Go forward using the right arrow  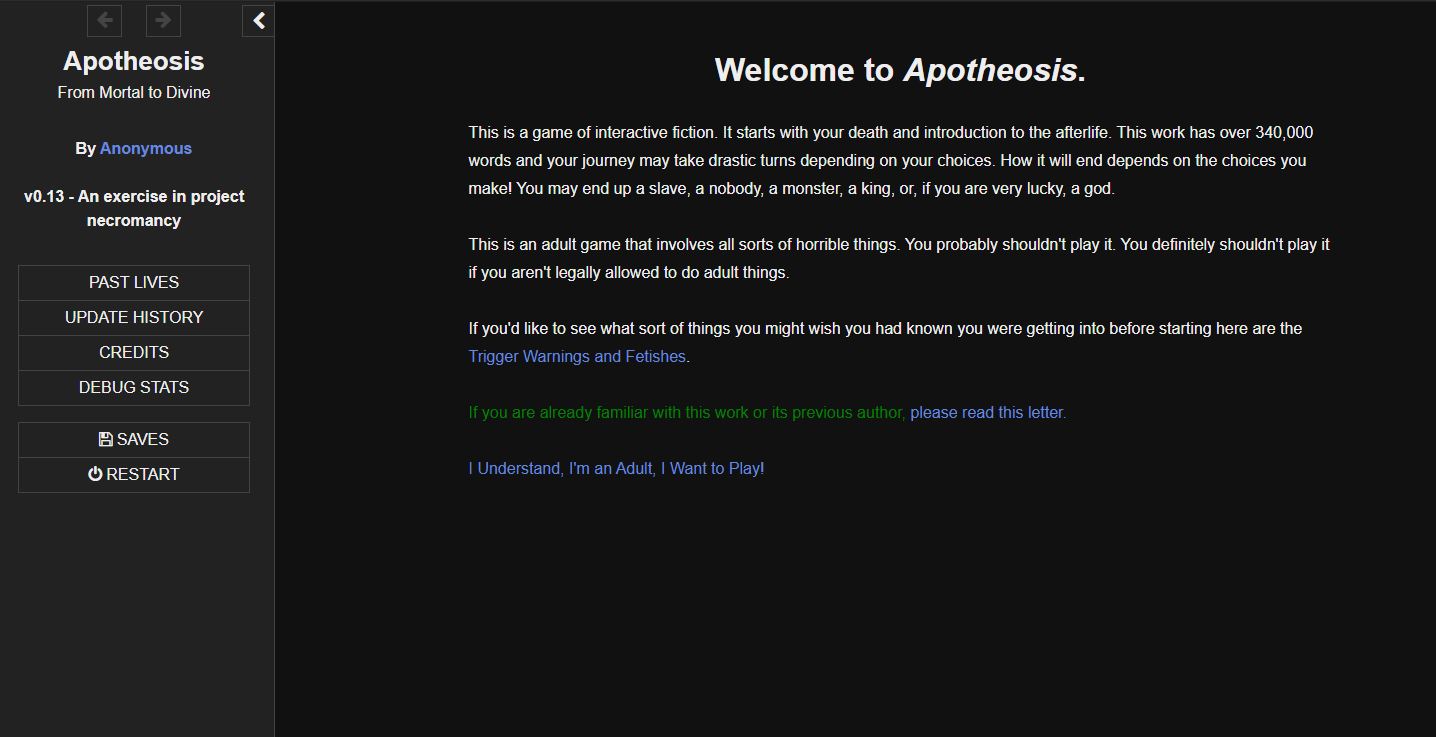tap(163, 20)
